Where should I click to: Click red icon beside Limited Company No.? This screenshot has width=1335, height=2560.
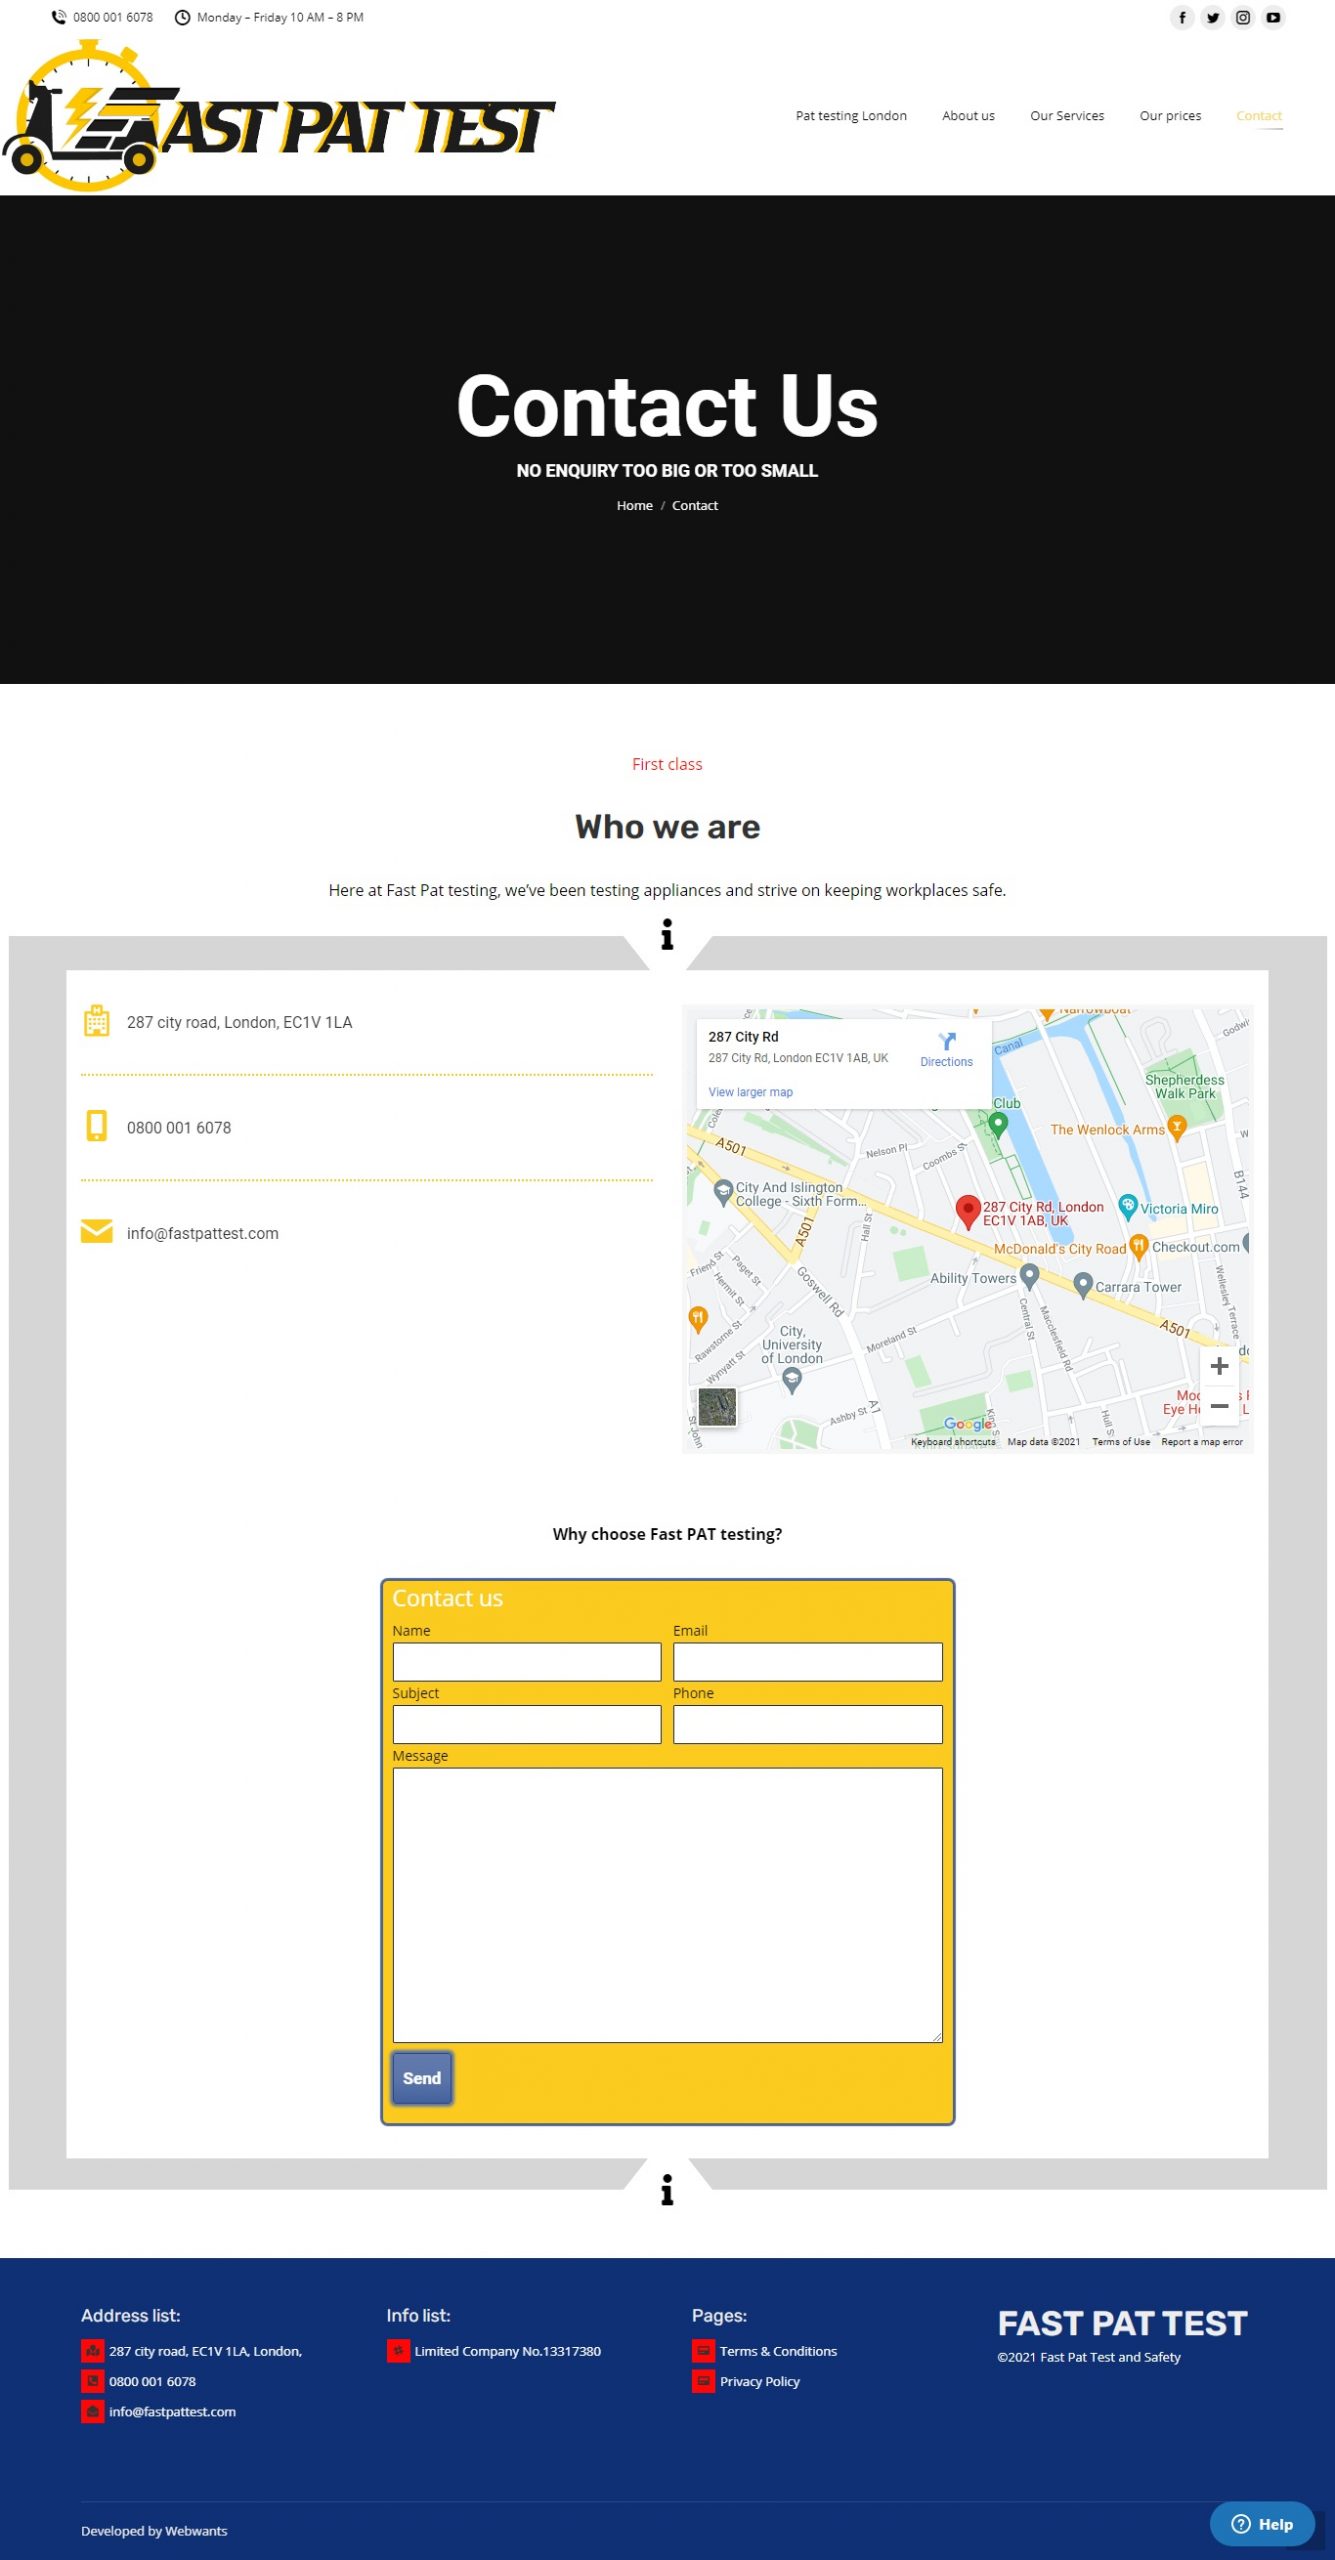pyautogui.click(x=398, y=2351)
